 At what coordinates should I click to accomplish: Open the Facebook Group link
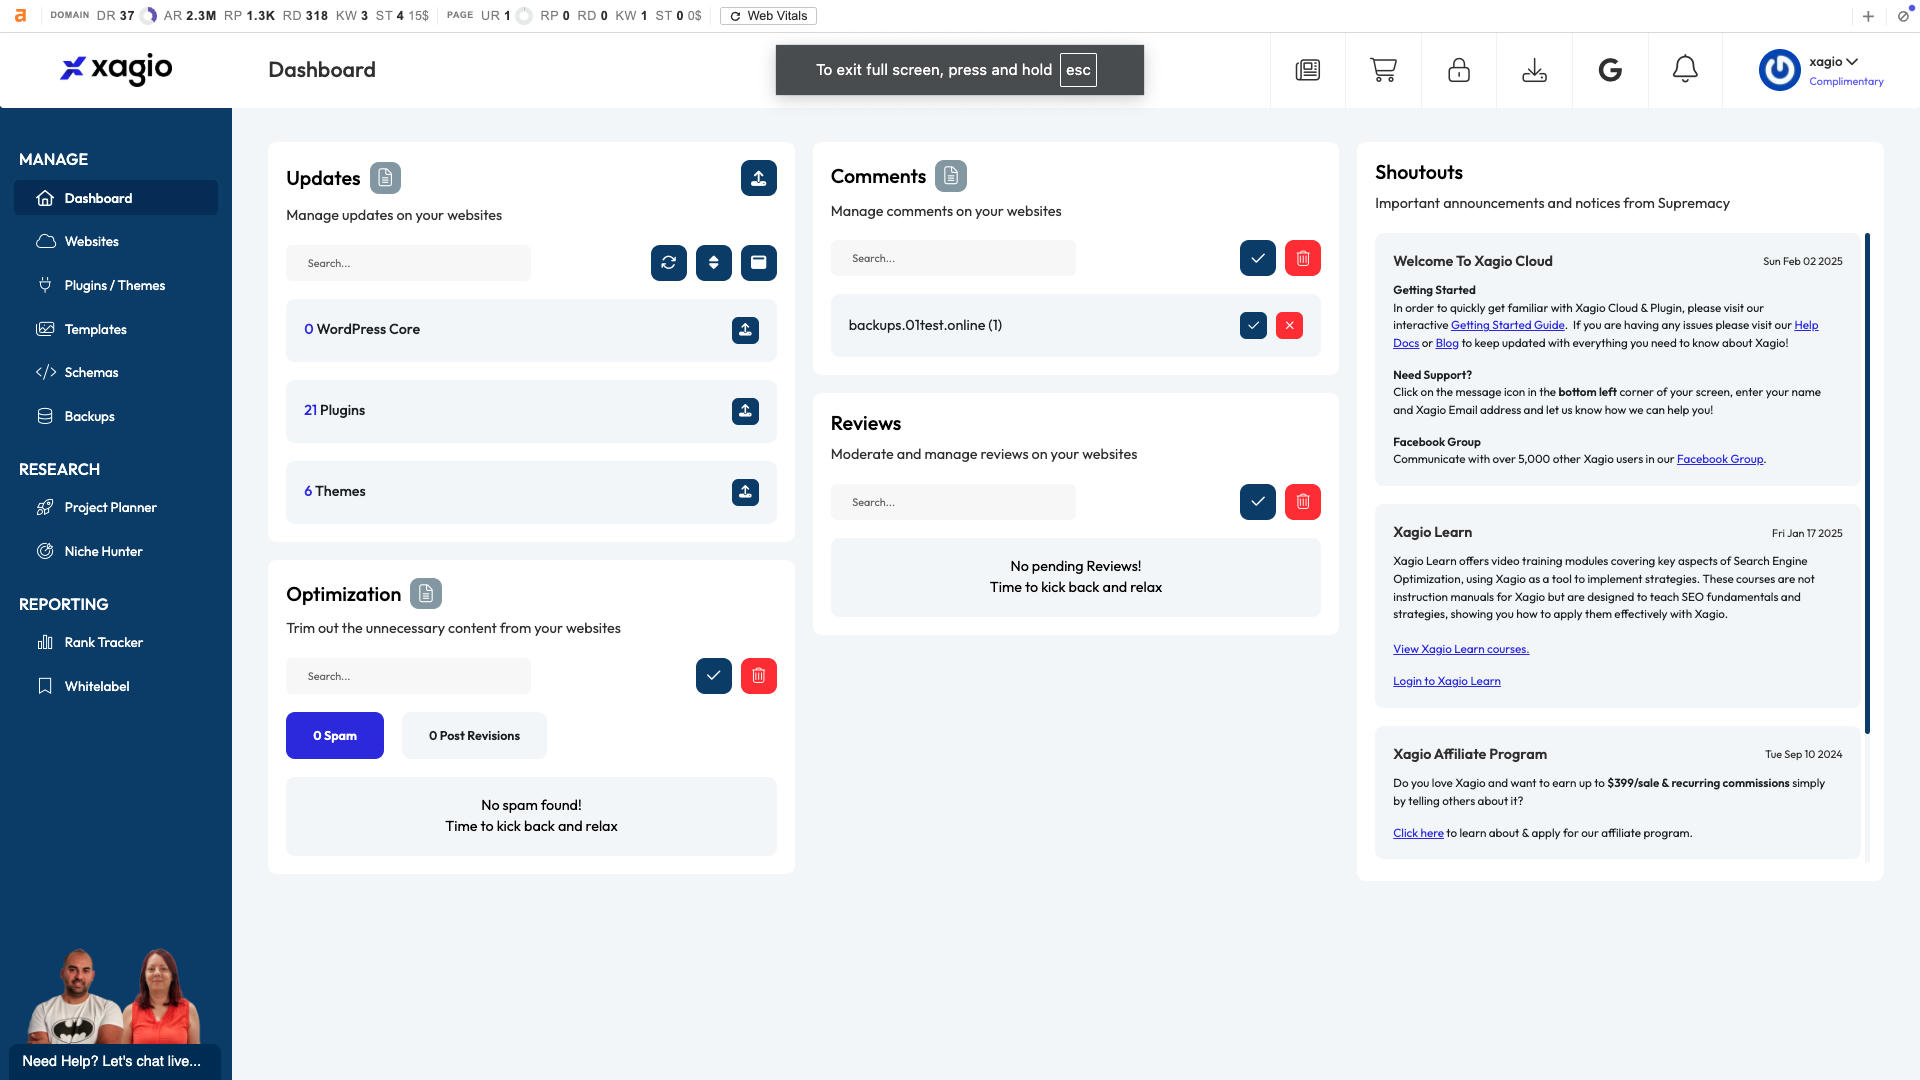tap(1720, 459)
